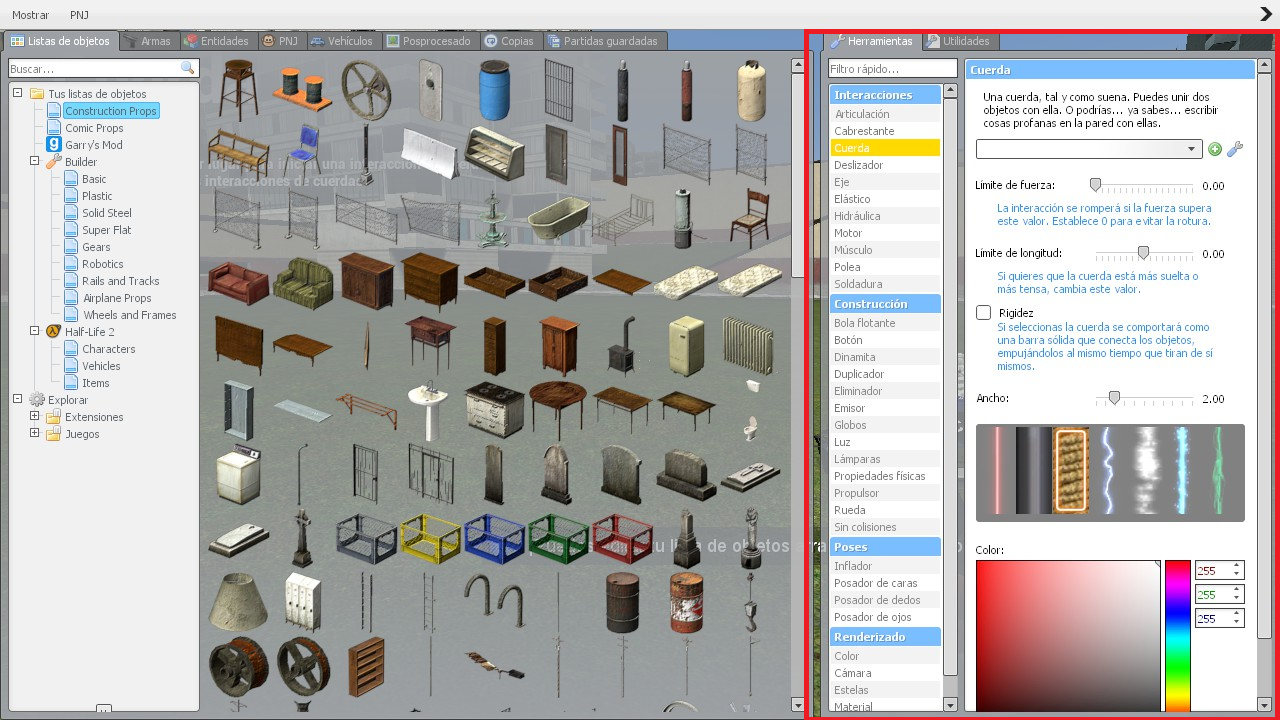Spawn the white lockers prop
Screen dimensions: 1280x720
point(302,601)
